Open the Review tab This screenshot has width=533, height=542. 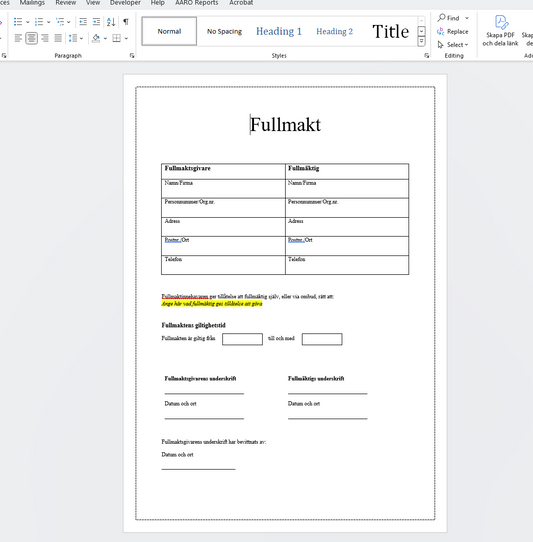tap(66, 3)
